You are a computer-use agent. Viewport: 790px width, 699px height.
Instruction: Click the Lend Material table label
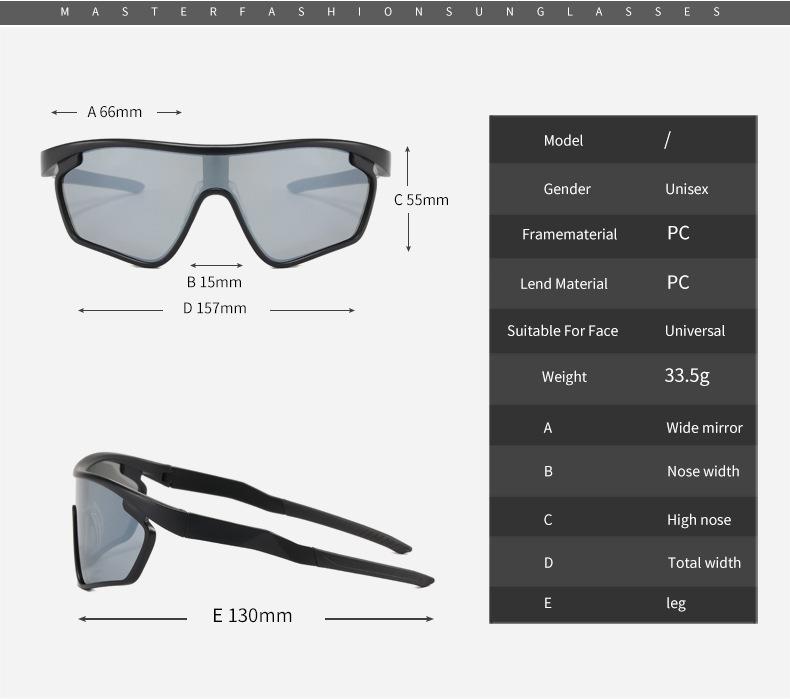[563, 284]
